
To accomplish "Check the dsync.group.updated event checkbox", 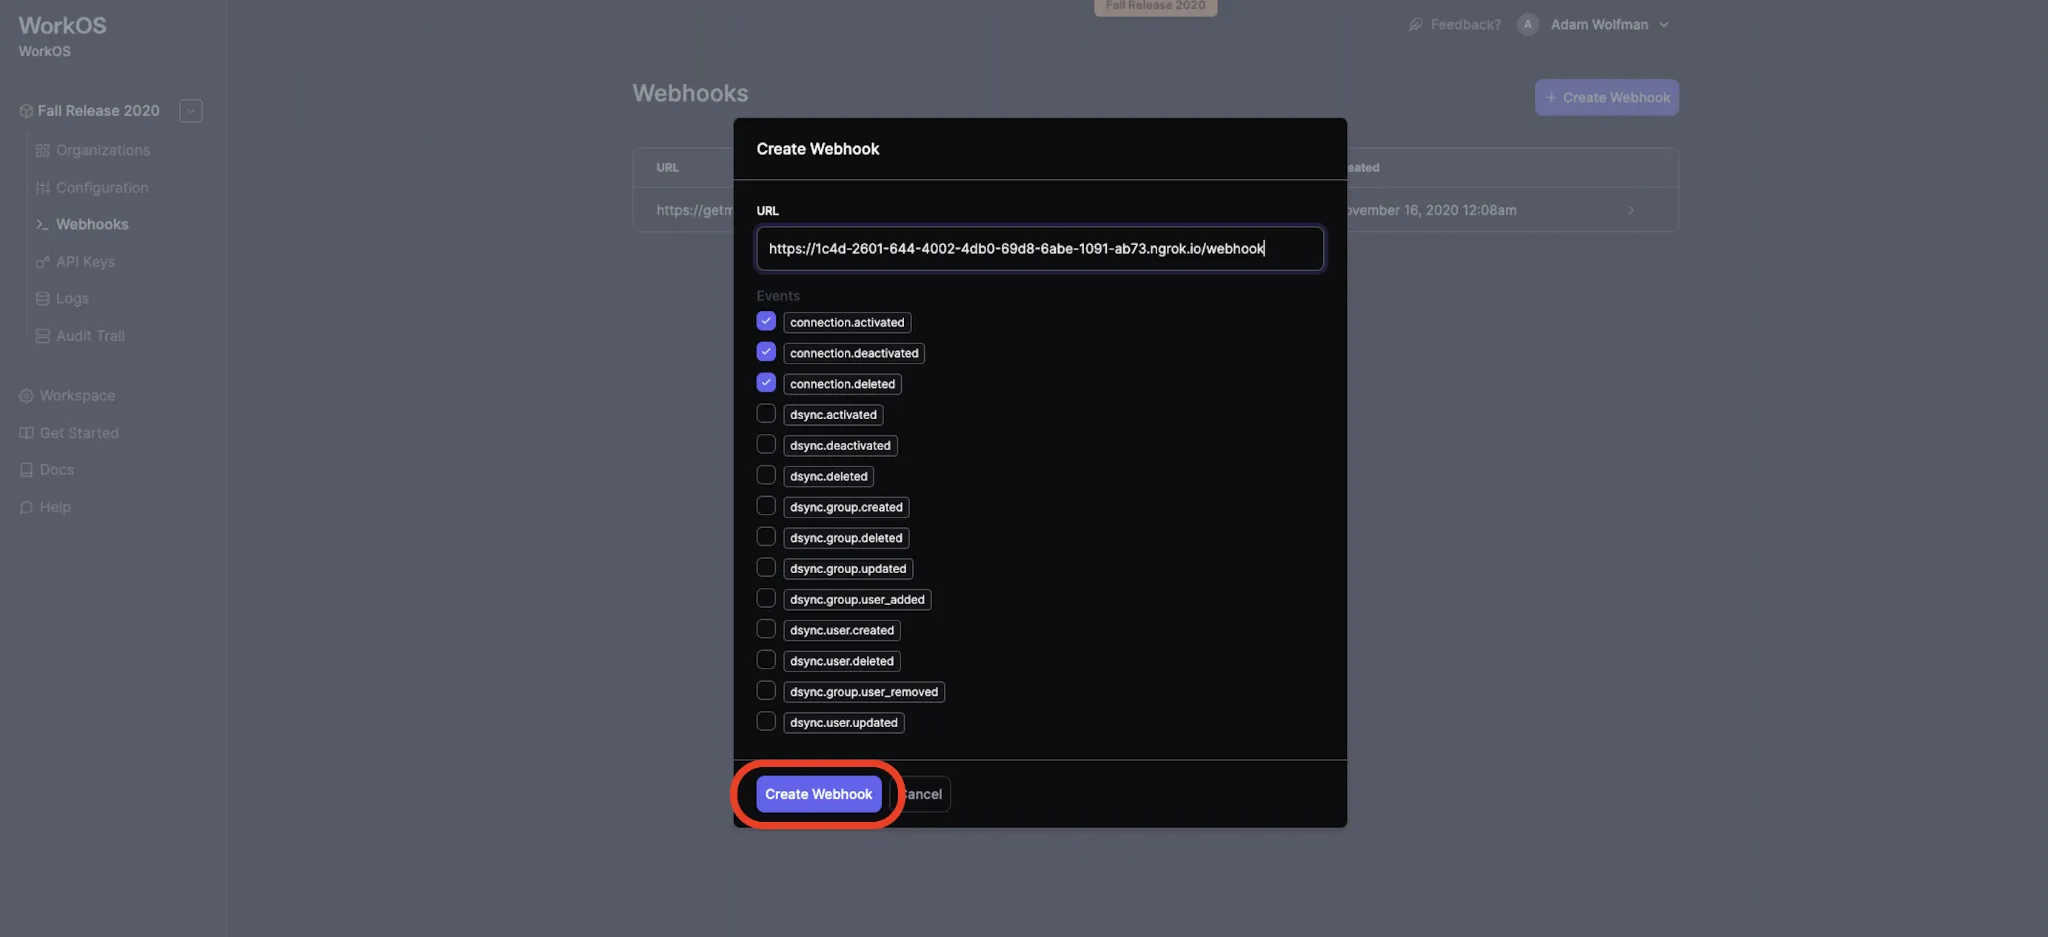I will click(766, 568).
